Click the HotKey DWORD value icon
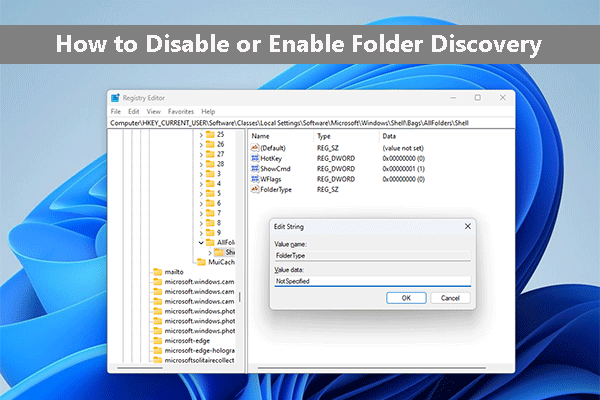The image size is (600, 400). coord(255,158)
